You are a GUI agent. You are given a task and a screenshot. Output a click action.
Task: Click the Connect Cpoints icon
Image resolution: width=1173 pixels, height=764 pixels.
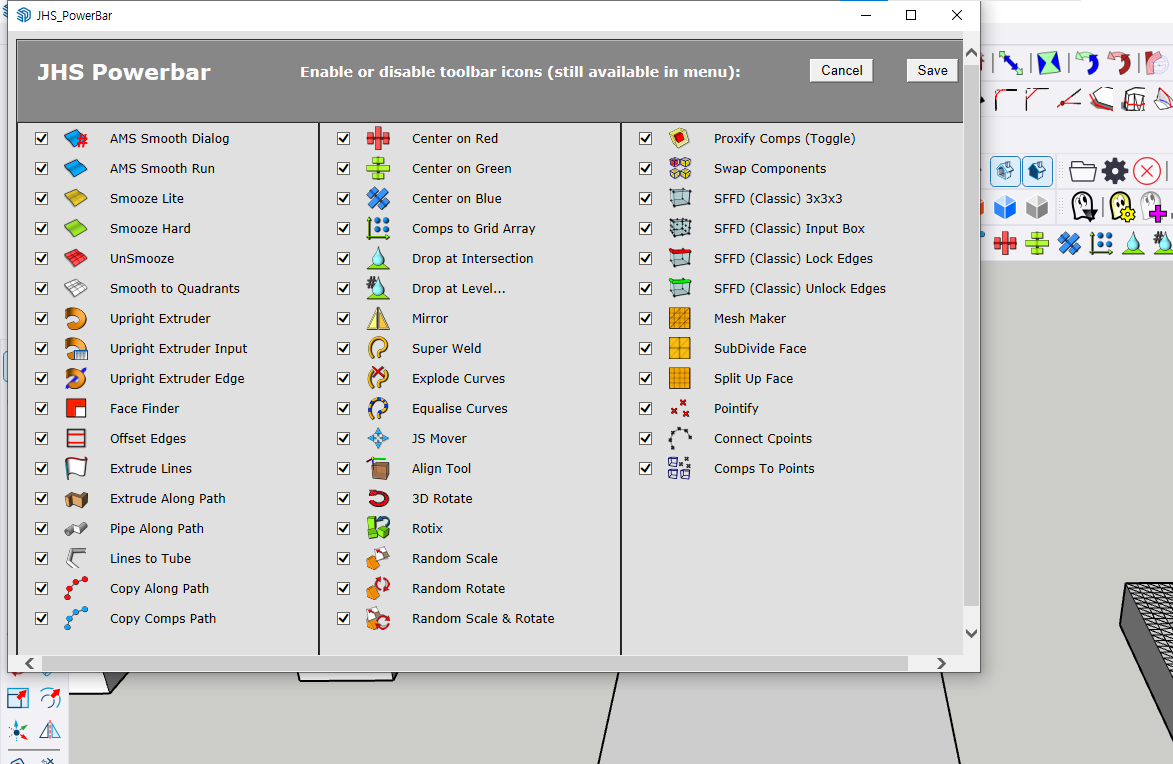tap(679, 438)
